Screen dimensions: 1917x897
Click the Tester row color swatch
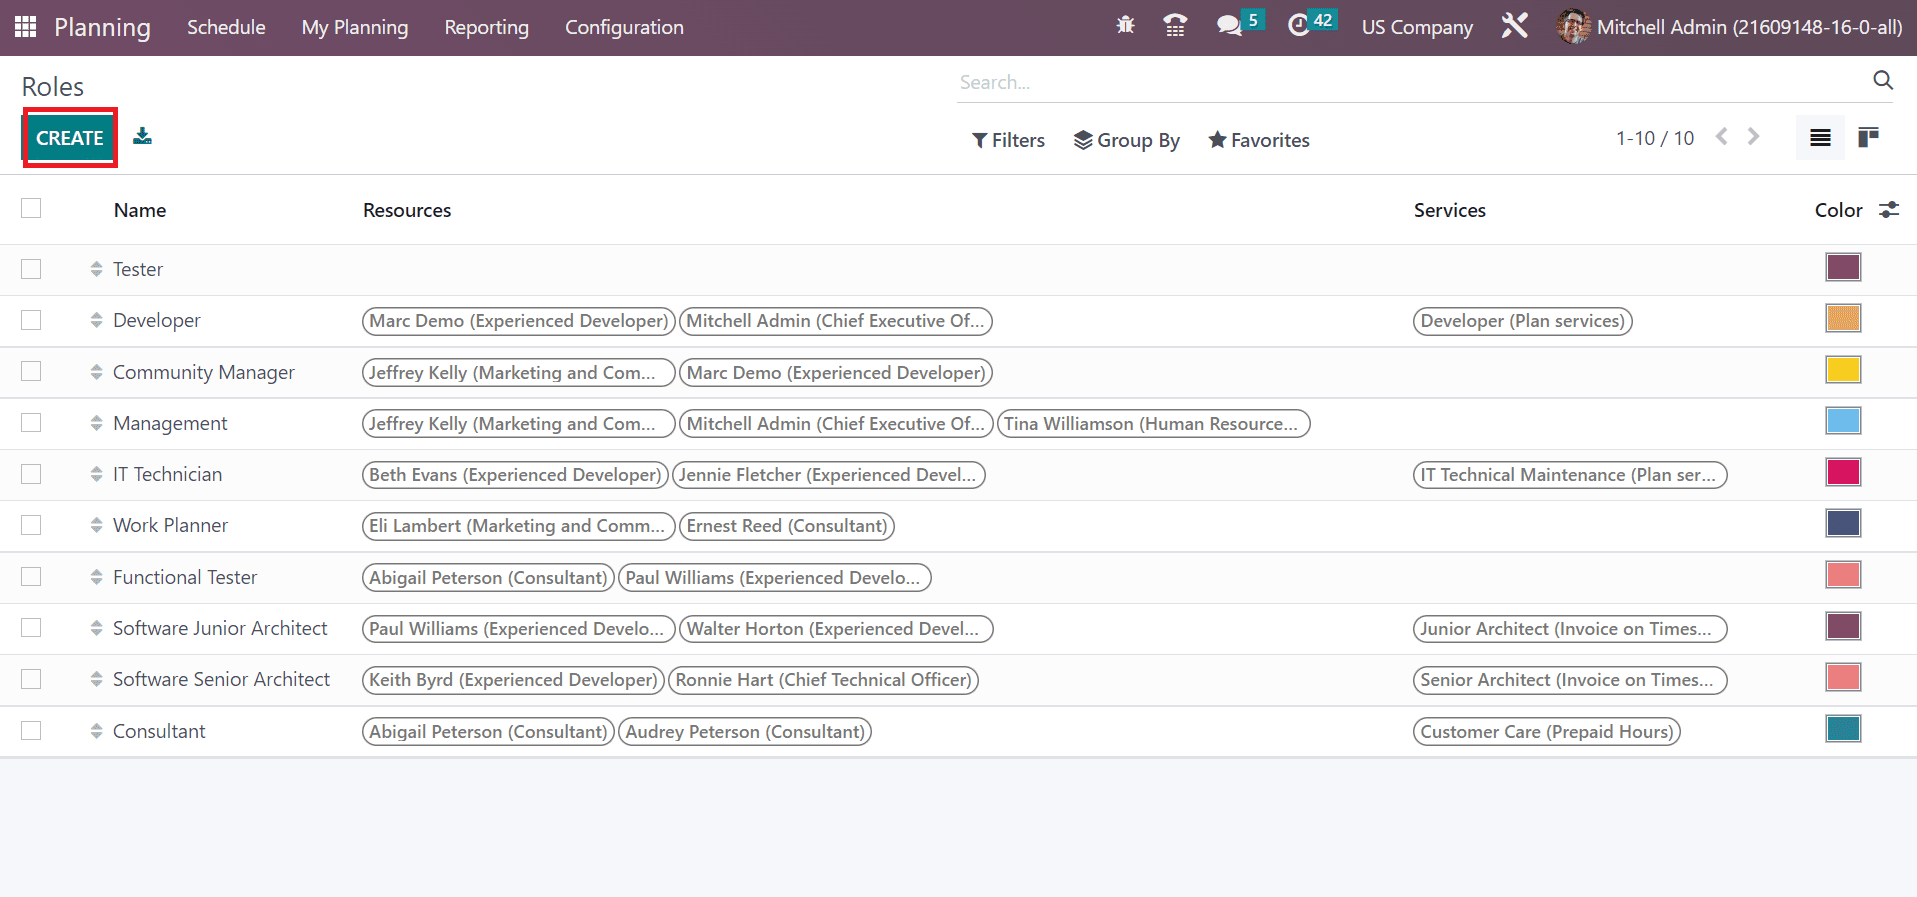1843,267
